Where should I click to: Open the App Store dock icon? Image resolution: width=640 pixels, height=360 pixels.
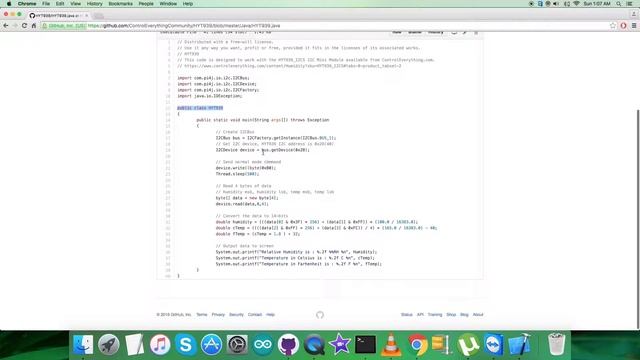(211, 344)
